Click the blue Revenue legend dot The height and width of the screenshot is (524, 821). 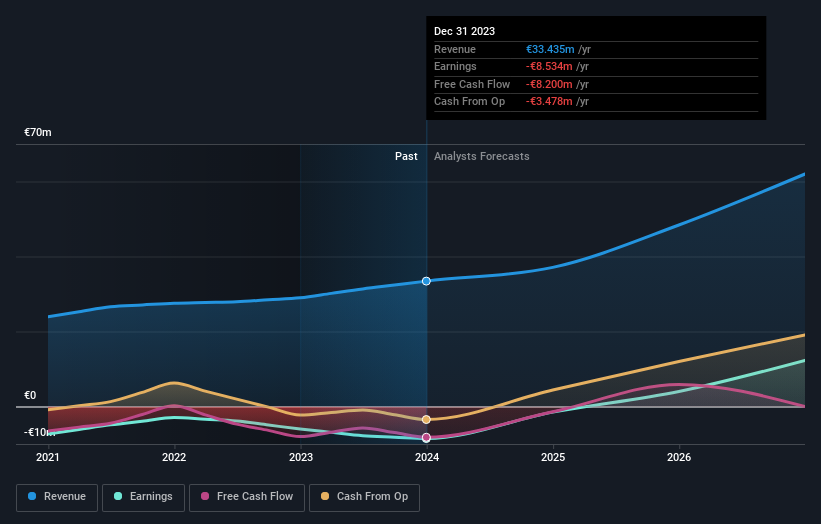pyautogui.click(x=32, y=496)
